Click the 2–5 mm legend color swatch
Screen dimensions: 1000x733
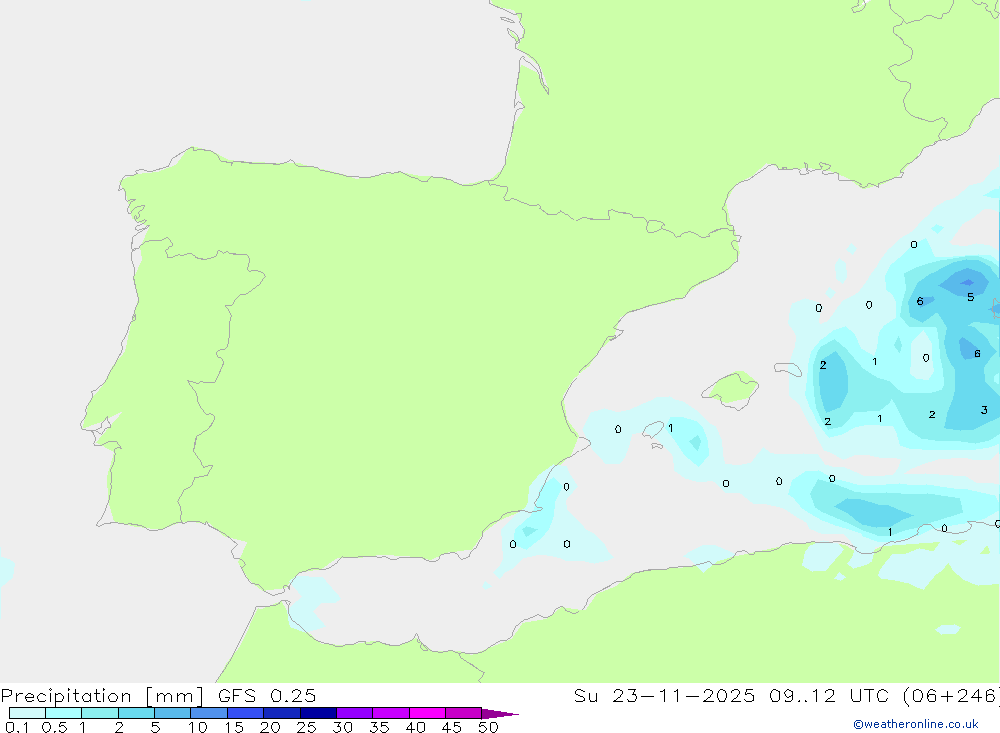coord(136,713)
